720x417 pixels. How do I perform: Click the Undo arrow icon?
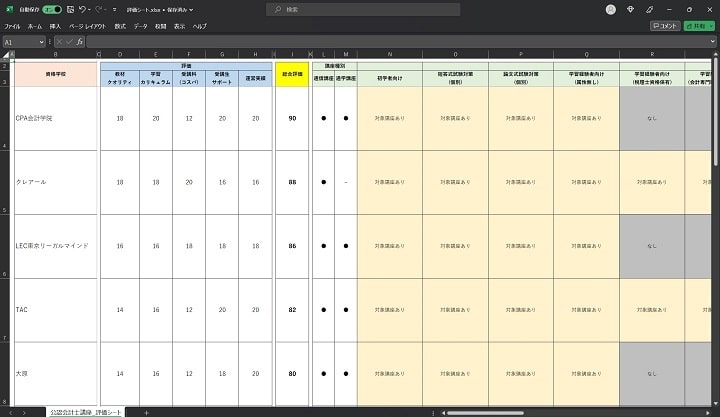point(84,9)
